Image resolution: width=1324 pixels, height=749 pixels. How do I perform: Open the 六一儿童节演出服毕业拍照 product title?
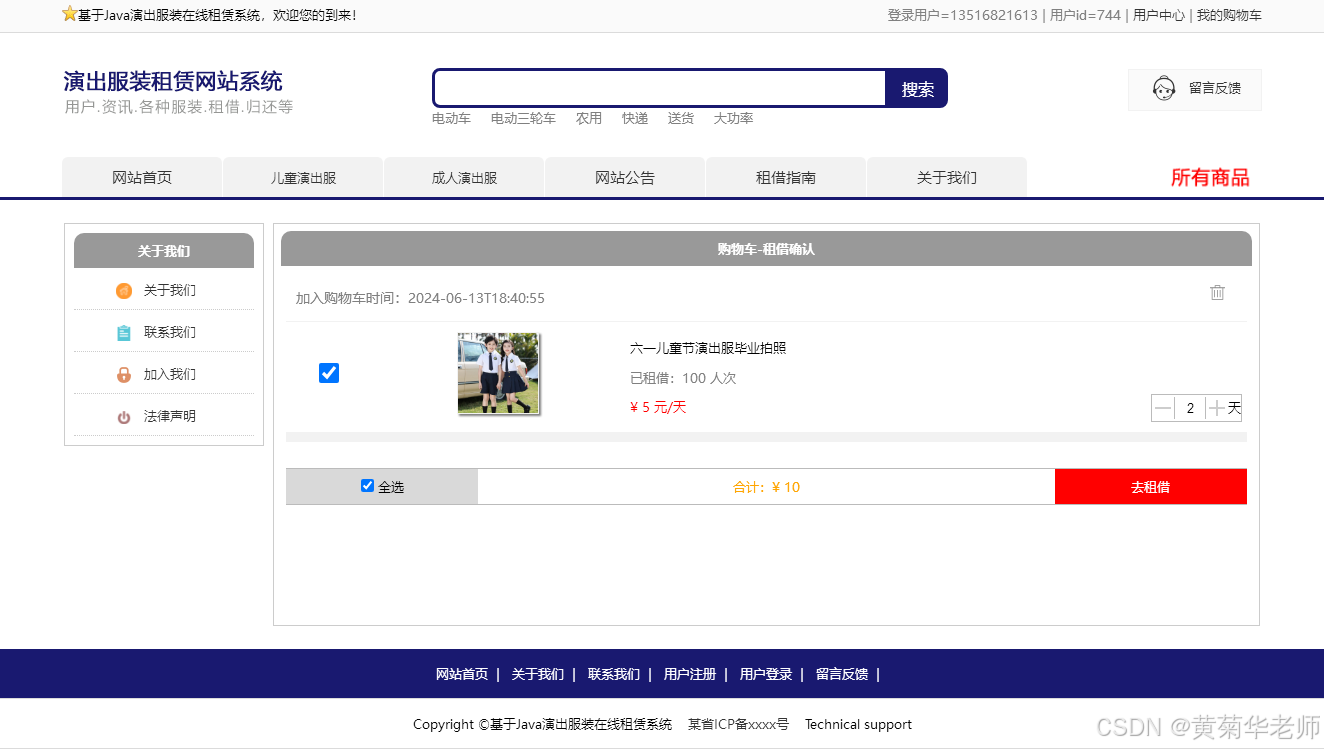[x=708, y=348]
